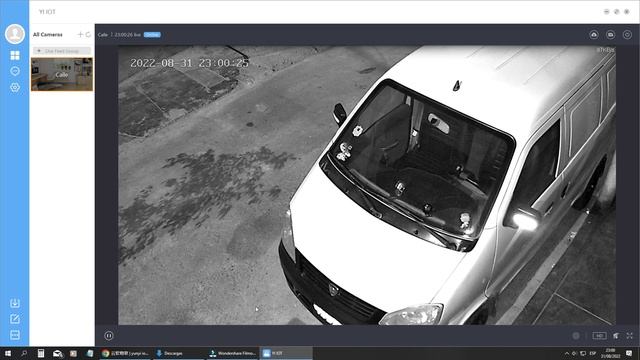Click the bottom-most left sidebar icon
Viewport: 640px width, 360px height.
[15, 335]
